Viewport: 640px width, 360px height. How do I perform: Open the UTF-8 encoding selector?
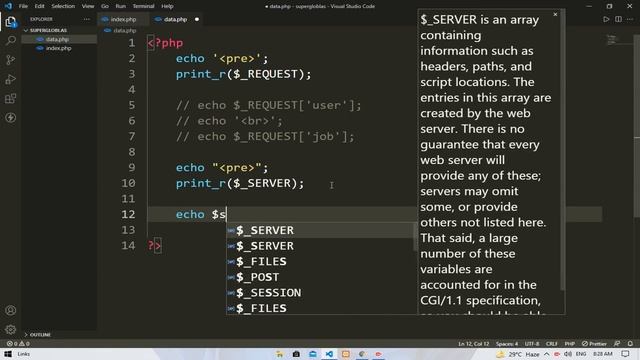[532, 344]
